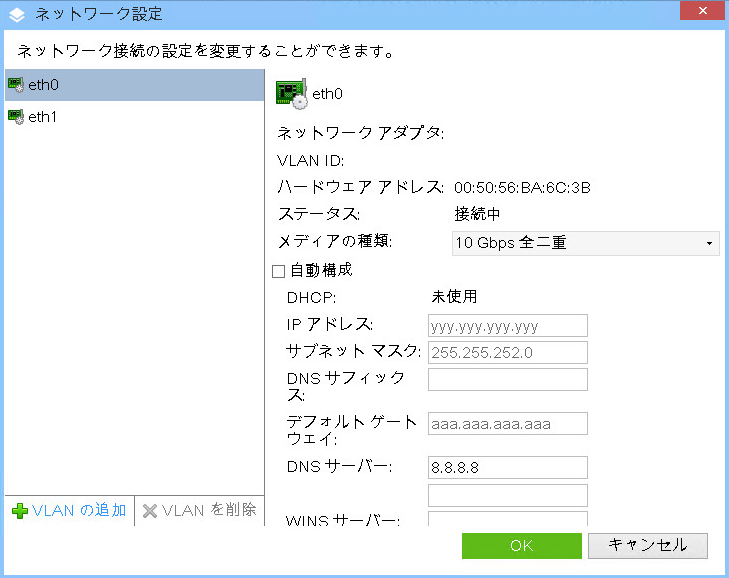Click into the IP アドレス field
729x578 pixels.
[507, 325]
